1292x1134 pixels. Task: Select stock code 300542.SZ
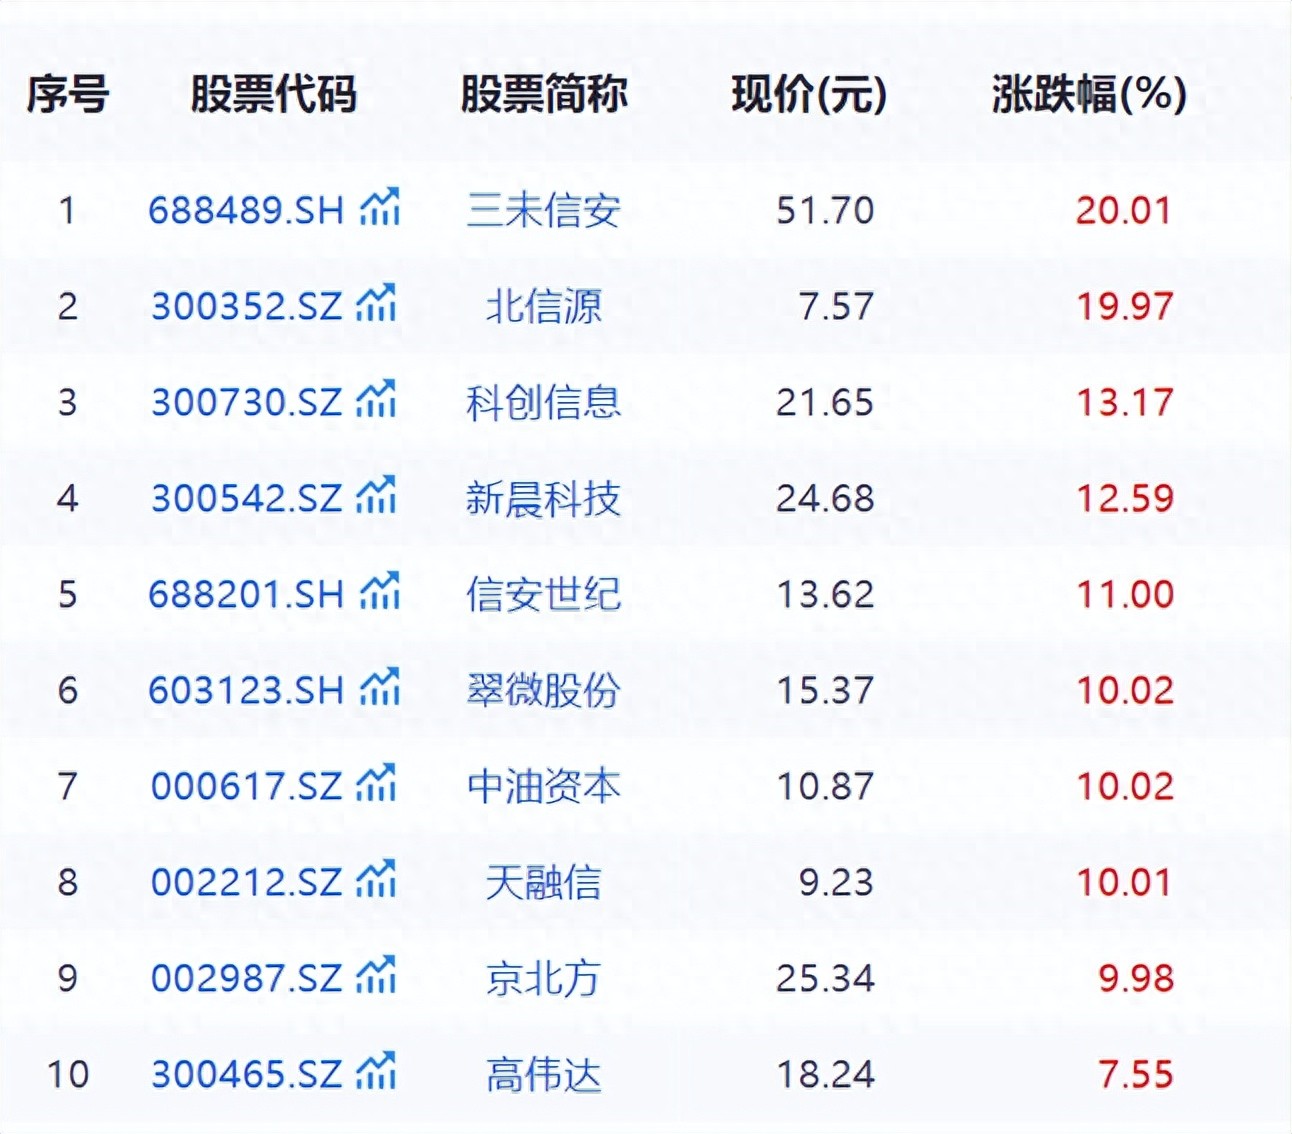click(x=246, y=498)
